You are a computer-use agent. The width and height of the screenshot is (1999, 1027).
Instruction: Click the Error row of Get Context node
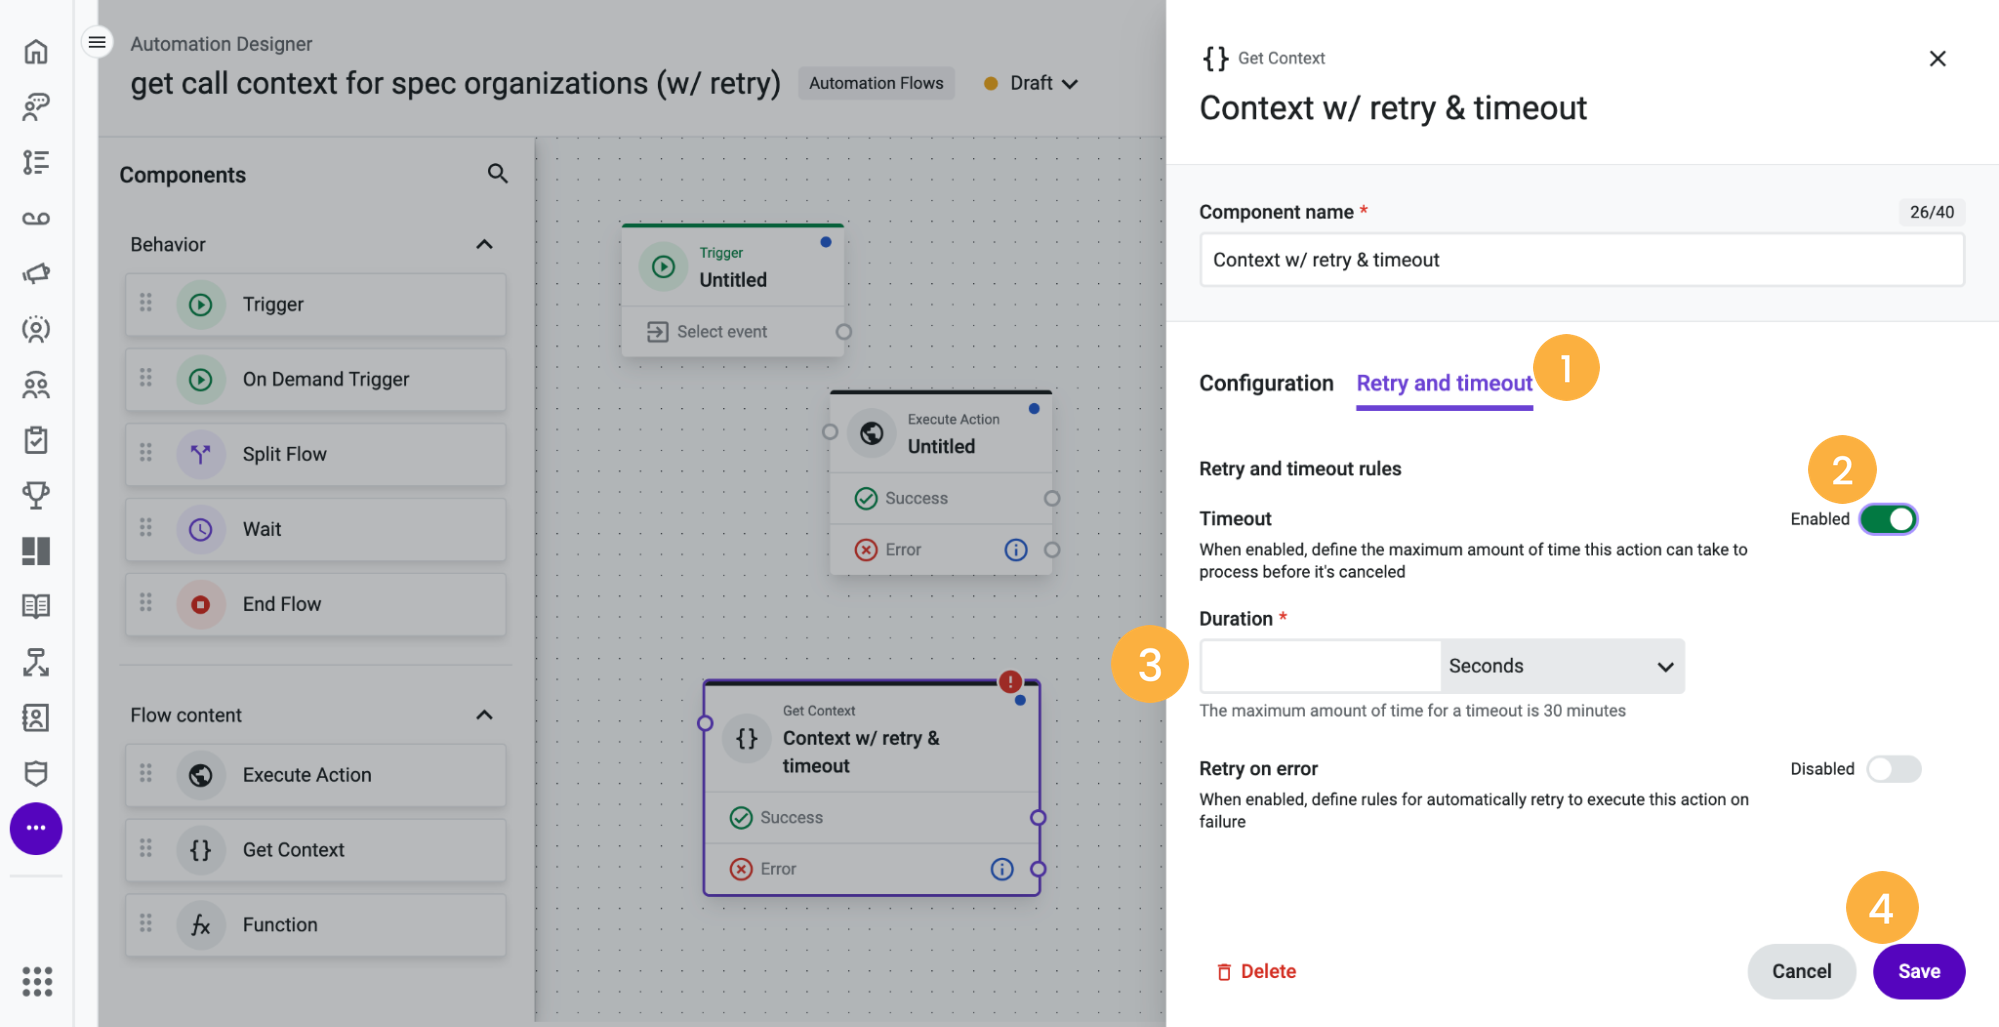click(872, 869)
